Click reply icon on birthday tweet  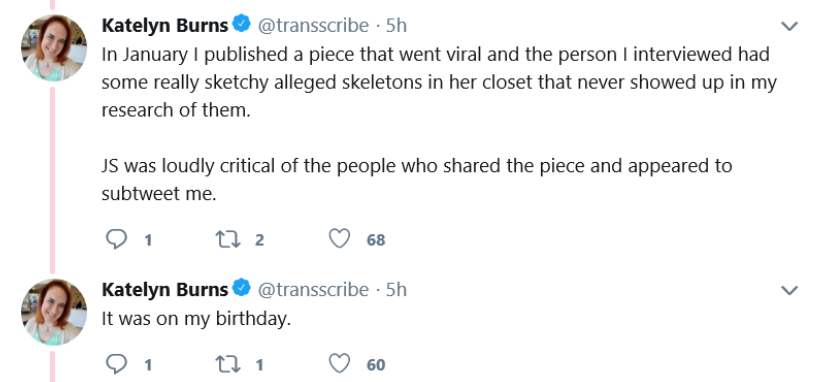coord(116,364)
